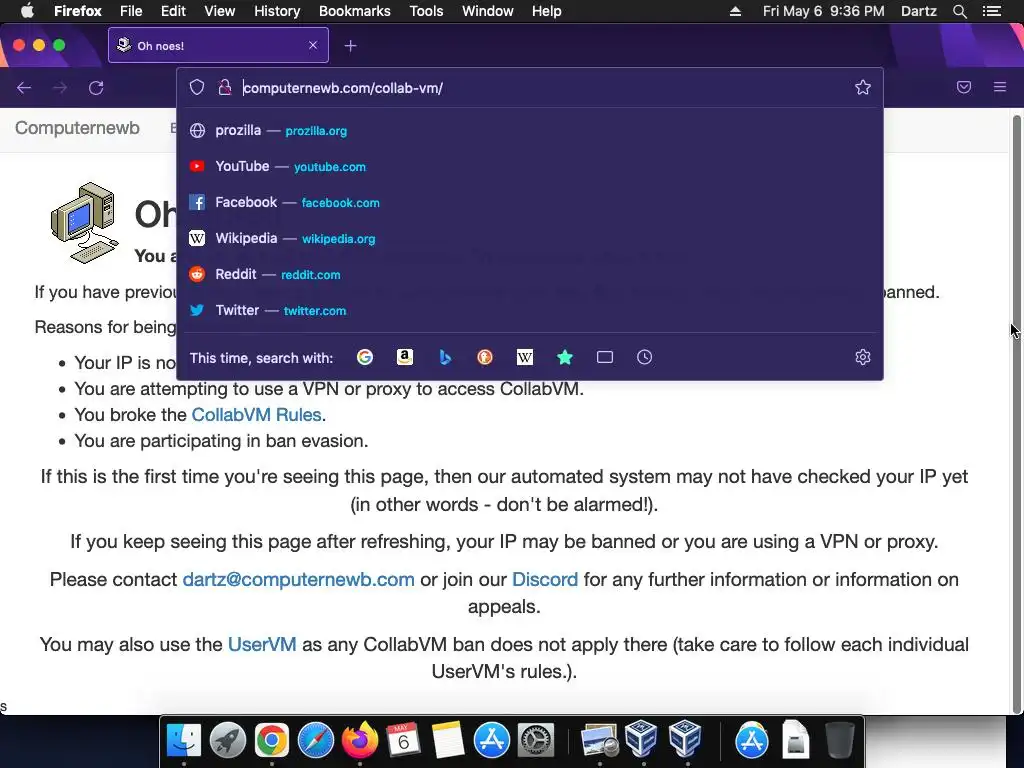Open a new tab with plus button

pyautogui.click(x=351, y=46)
